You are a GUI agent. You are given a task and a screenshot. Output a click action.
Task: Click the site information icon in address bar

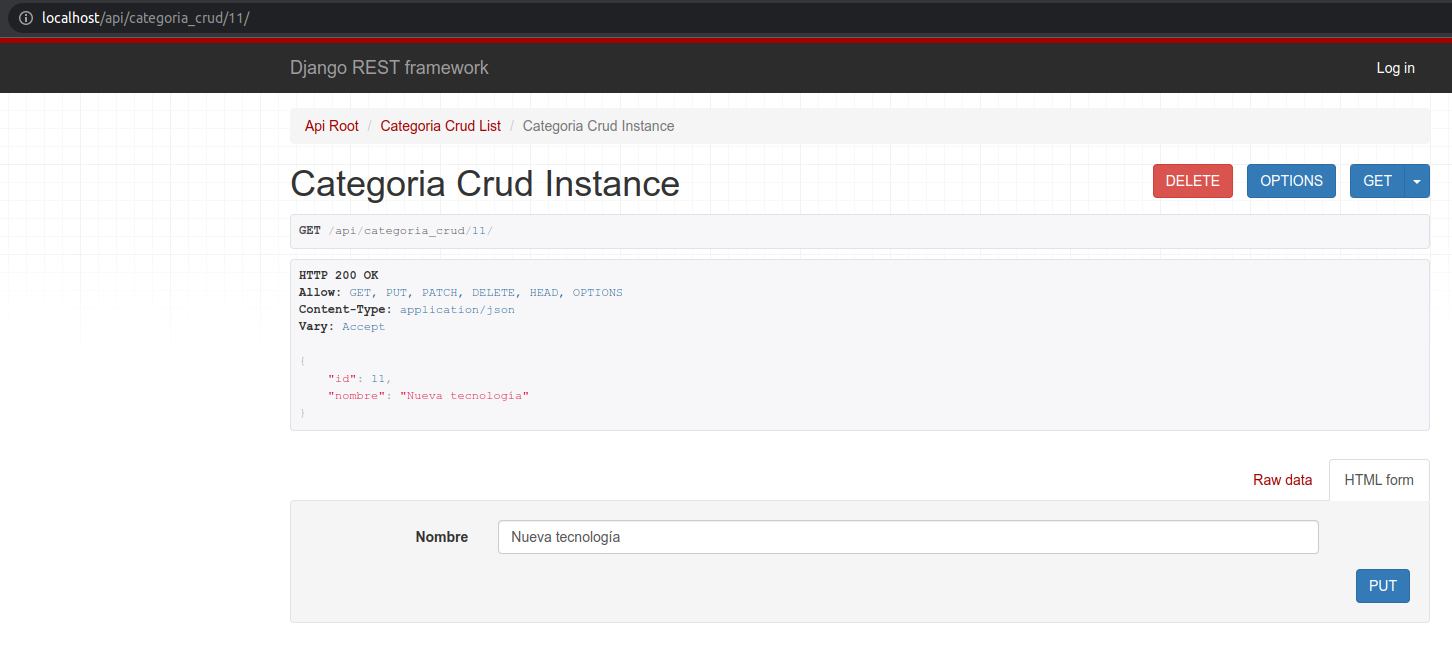click(x=26, y=18)
